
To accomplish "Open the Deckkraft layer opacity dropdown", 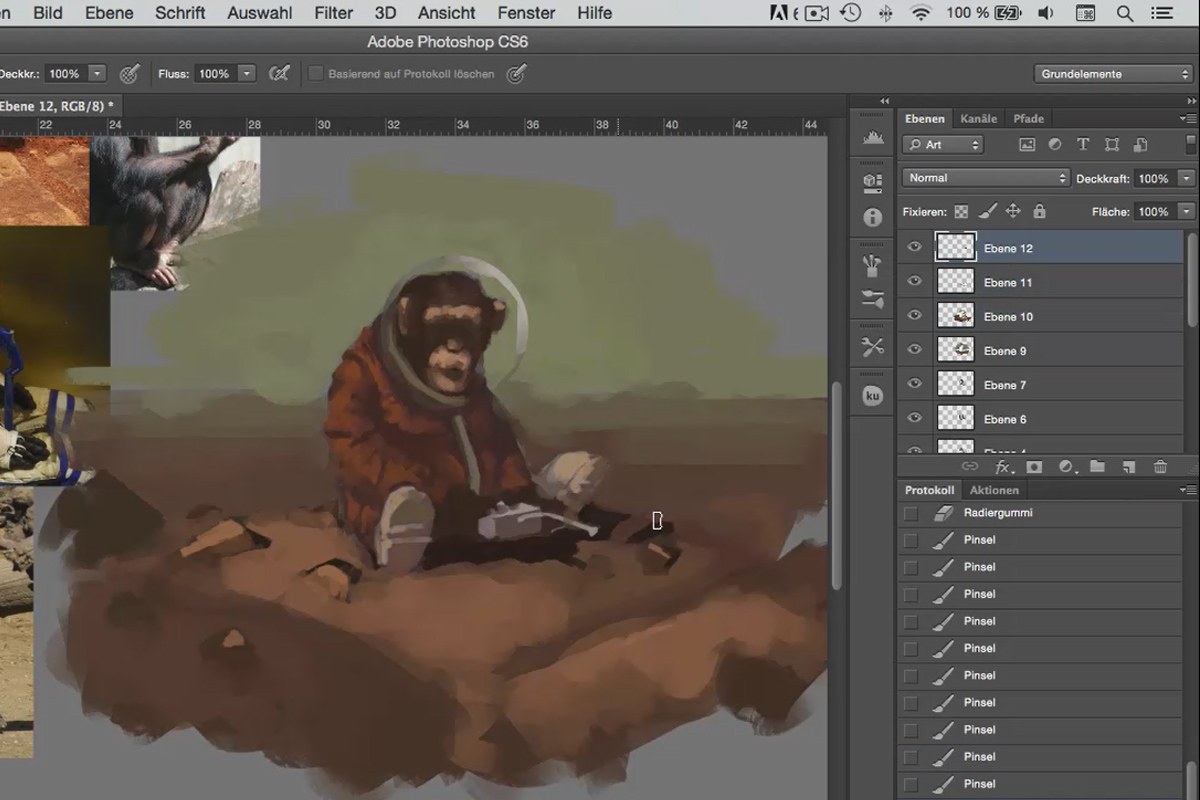I will 1186,178.
